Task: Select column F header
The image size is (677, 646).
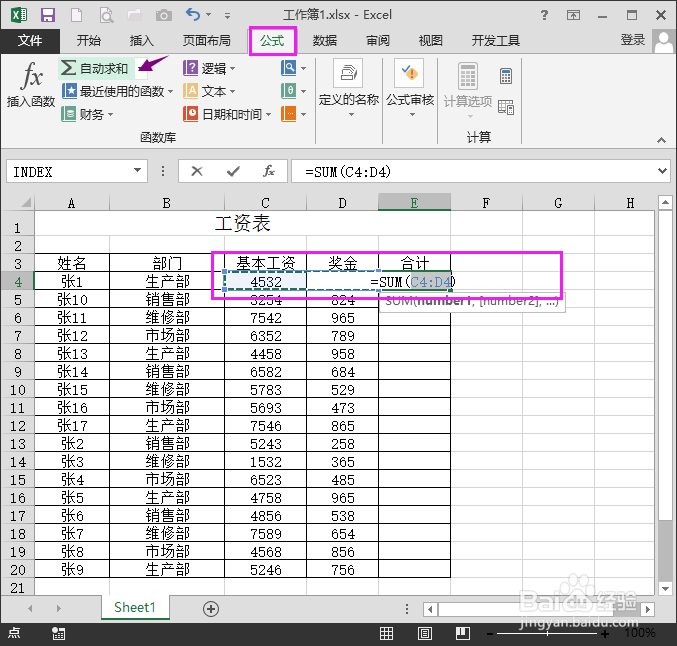Action: point(486,203)
